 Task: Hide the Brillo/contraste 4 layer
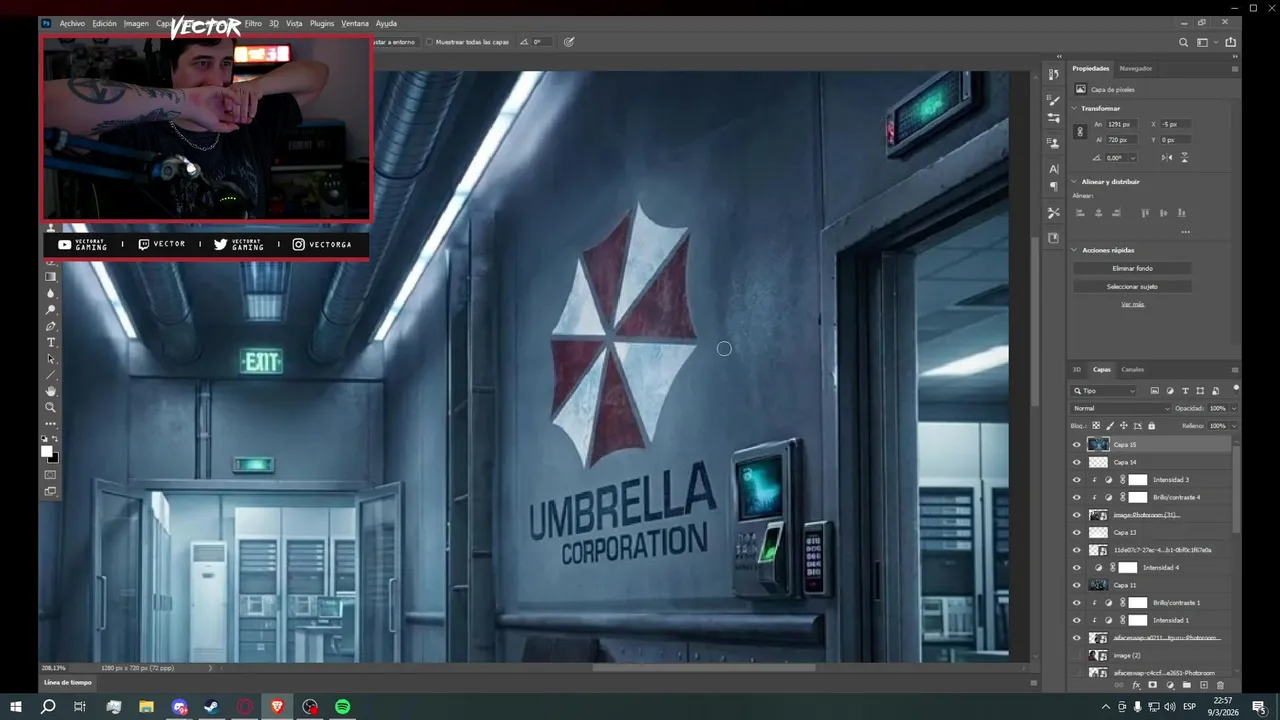click(1077, 497)
